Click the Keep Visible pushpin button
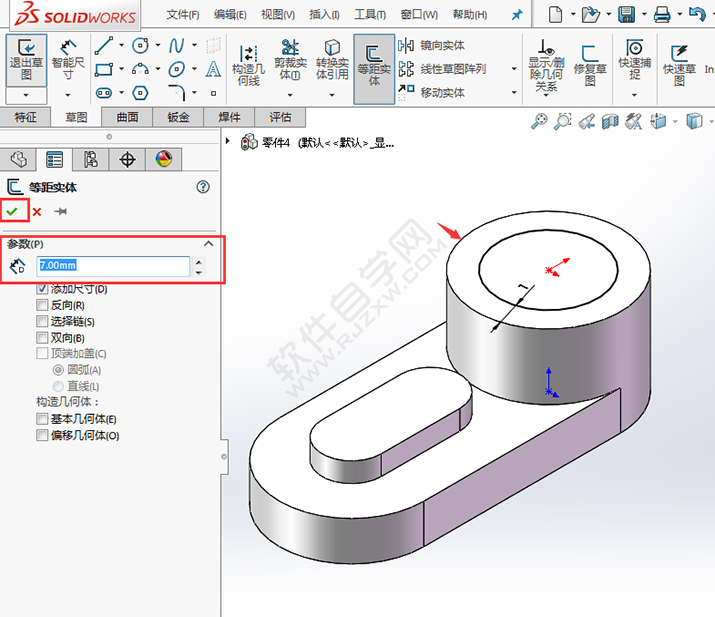This screenshot has width=715, height=617. 61,211
